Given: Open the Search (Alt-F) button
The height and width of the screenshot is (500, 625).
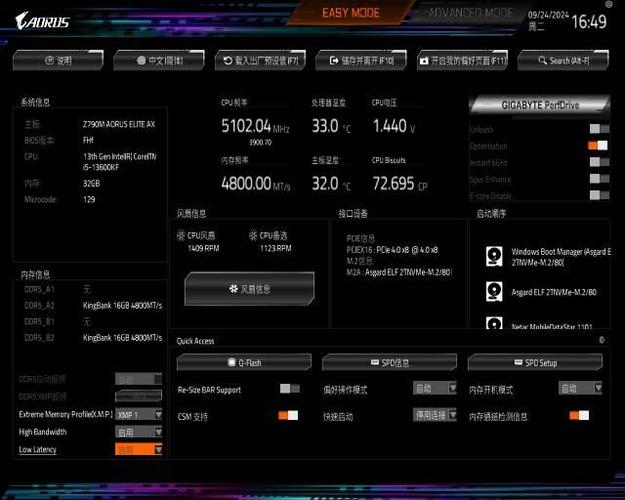Looking at the screenshot, I should tap(563, 61).
